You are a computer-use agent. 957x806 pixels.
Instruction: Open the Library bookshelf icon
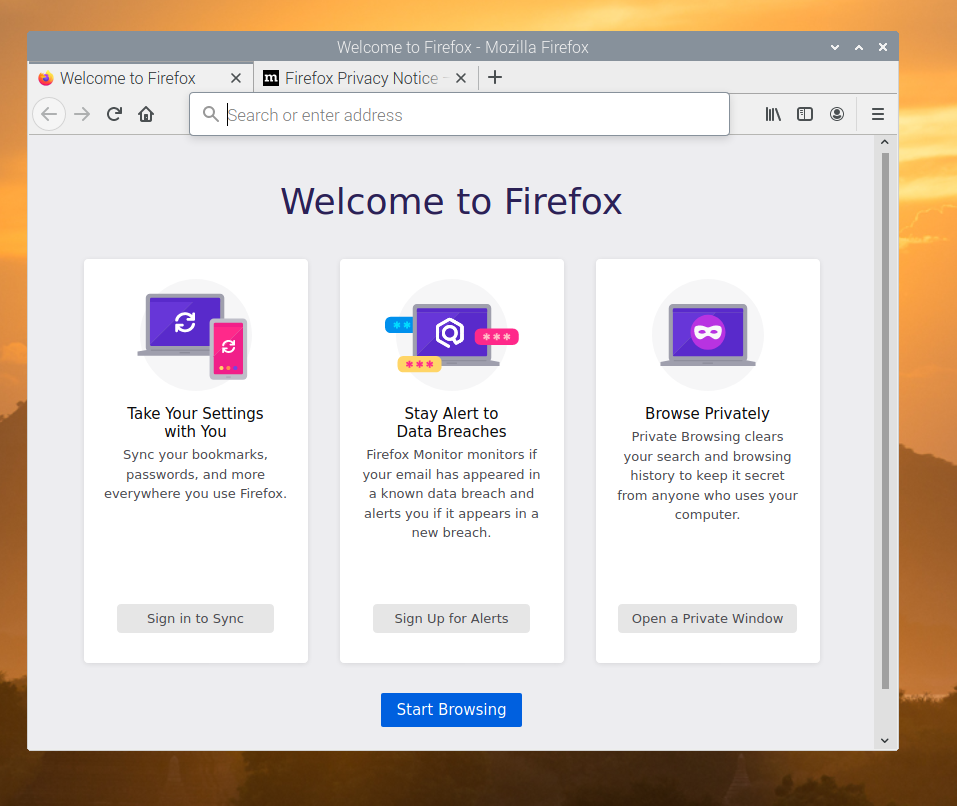pos(773,114)
